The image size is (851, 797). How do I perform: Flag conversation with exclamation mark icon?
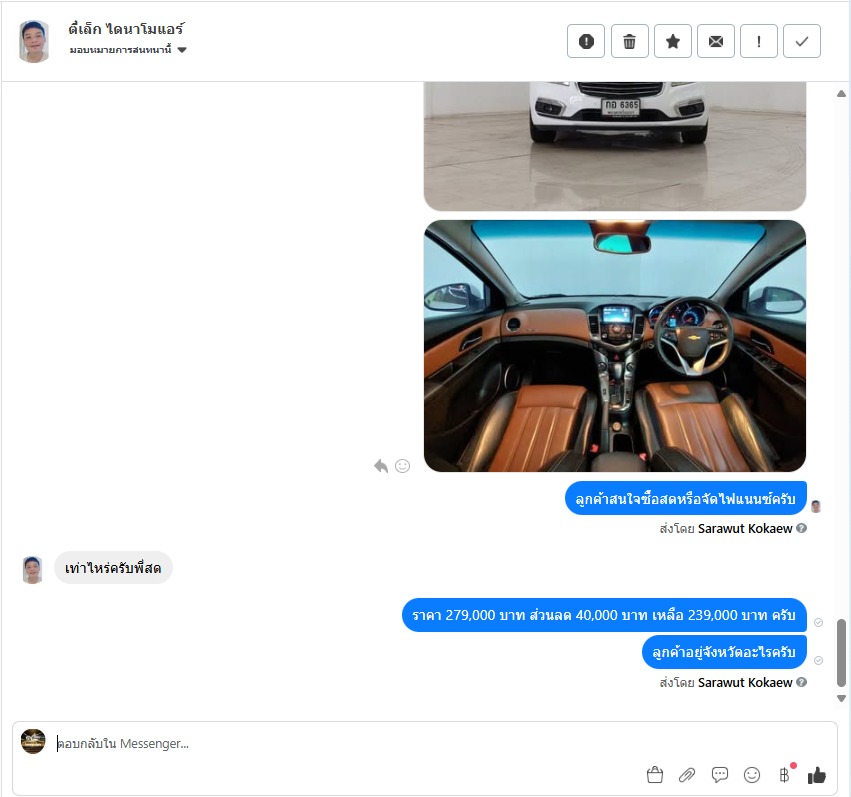point(759,41)
